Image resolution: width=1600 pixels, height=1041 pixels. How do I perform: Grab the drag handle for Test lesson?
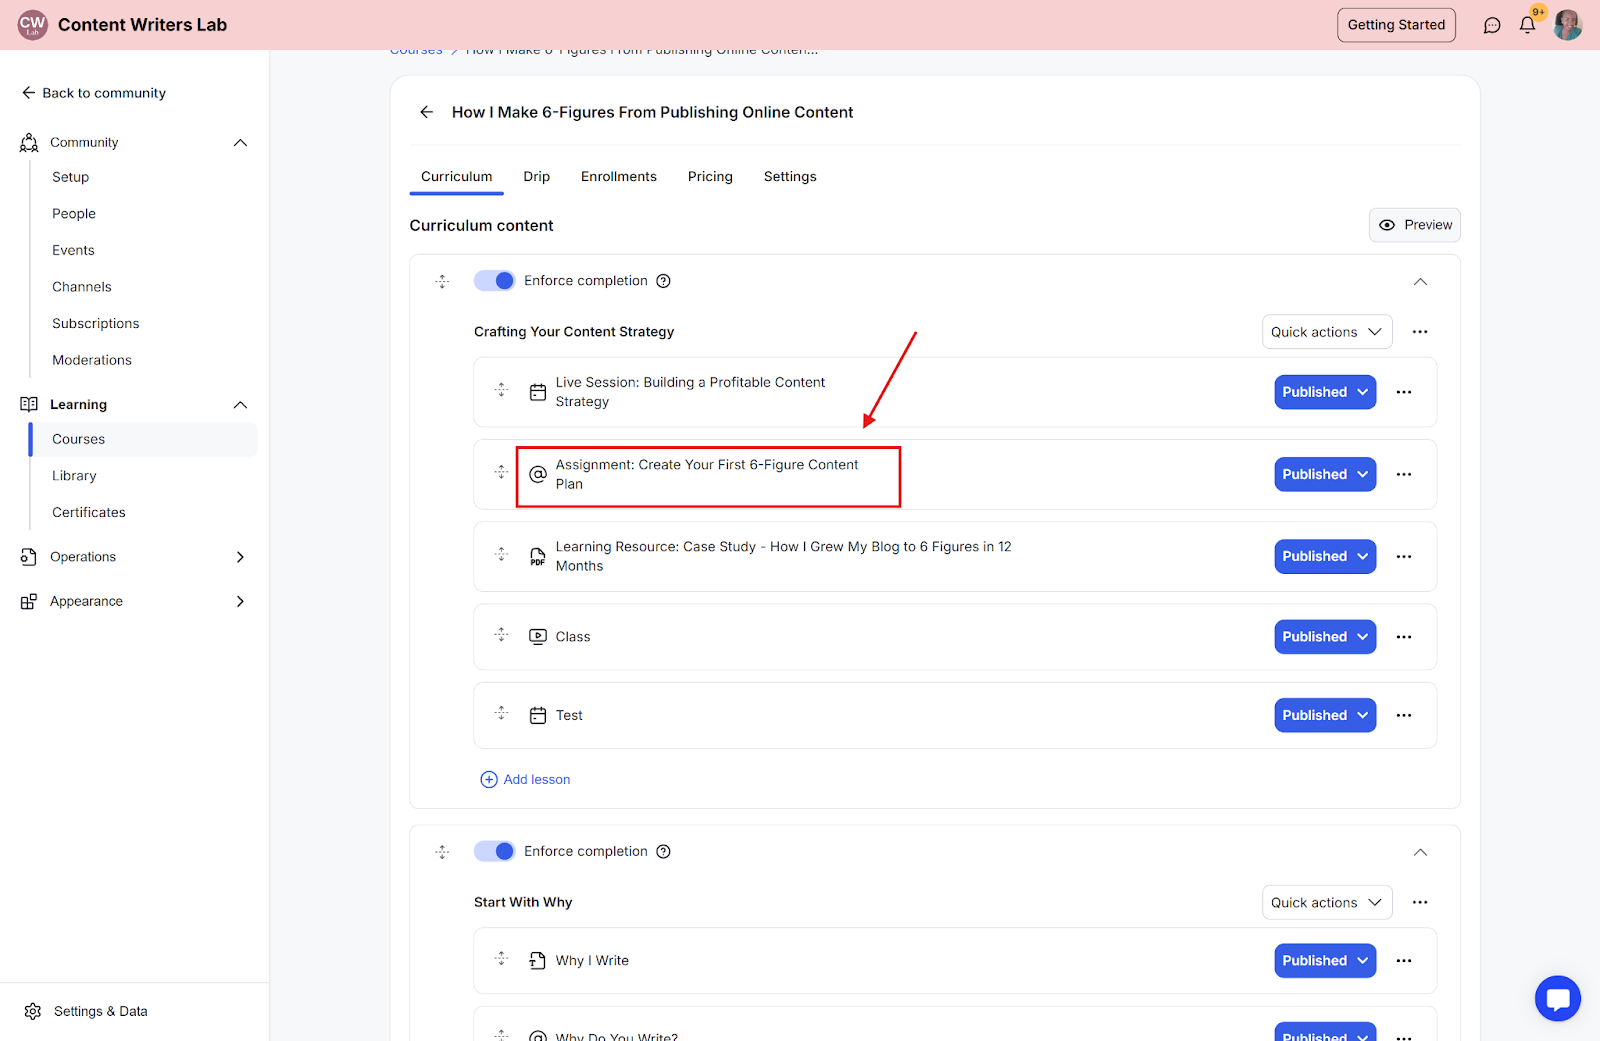[502, 713]
